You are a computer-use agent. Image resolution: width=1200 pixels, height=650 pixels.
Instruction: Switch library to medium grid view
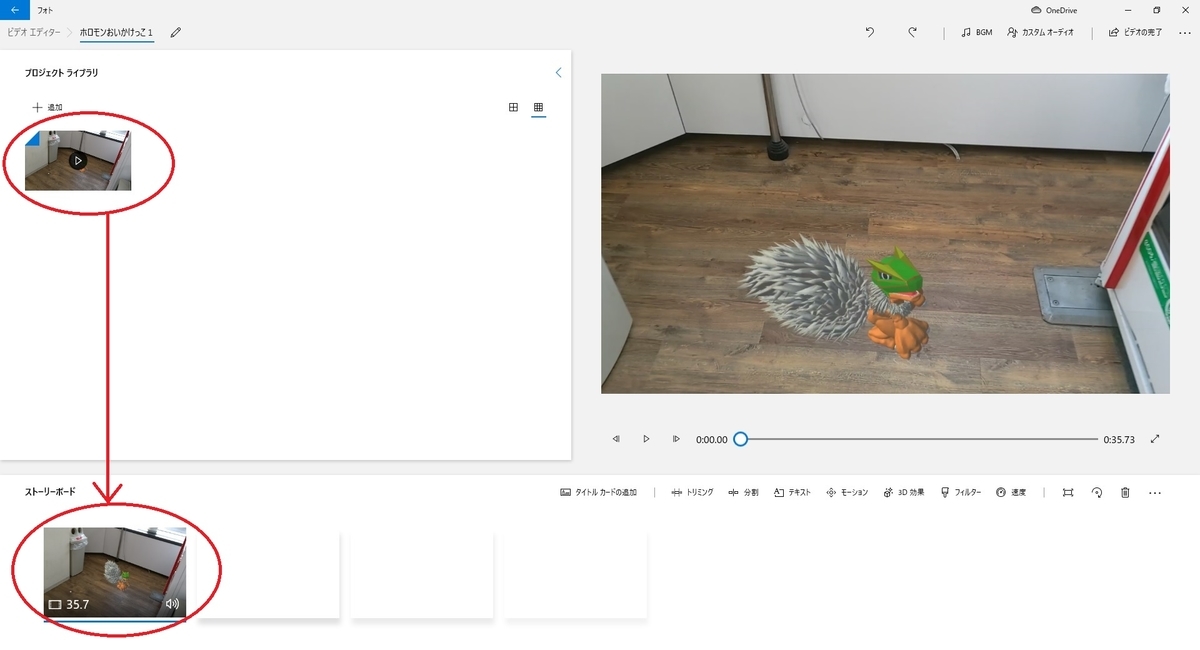tap(513, 107)
